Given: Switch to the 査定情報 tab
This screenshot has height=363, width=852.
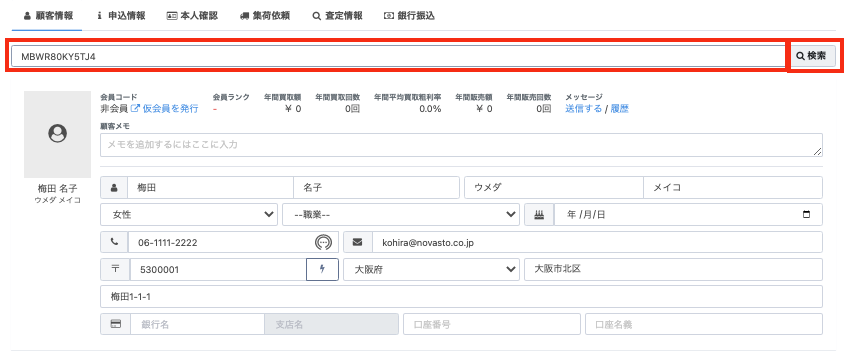Looking at the screenshot, I should (x=337, y=16).
